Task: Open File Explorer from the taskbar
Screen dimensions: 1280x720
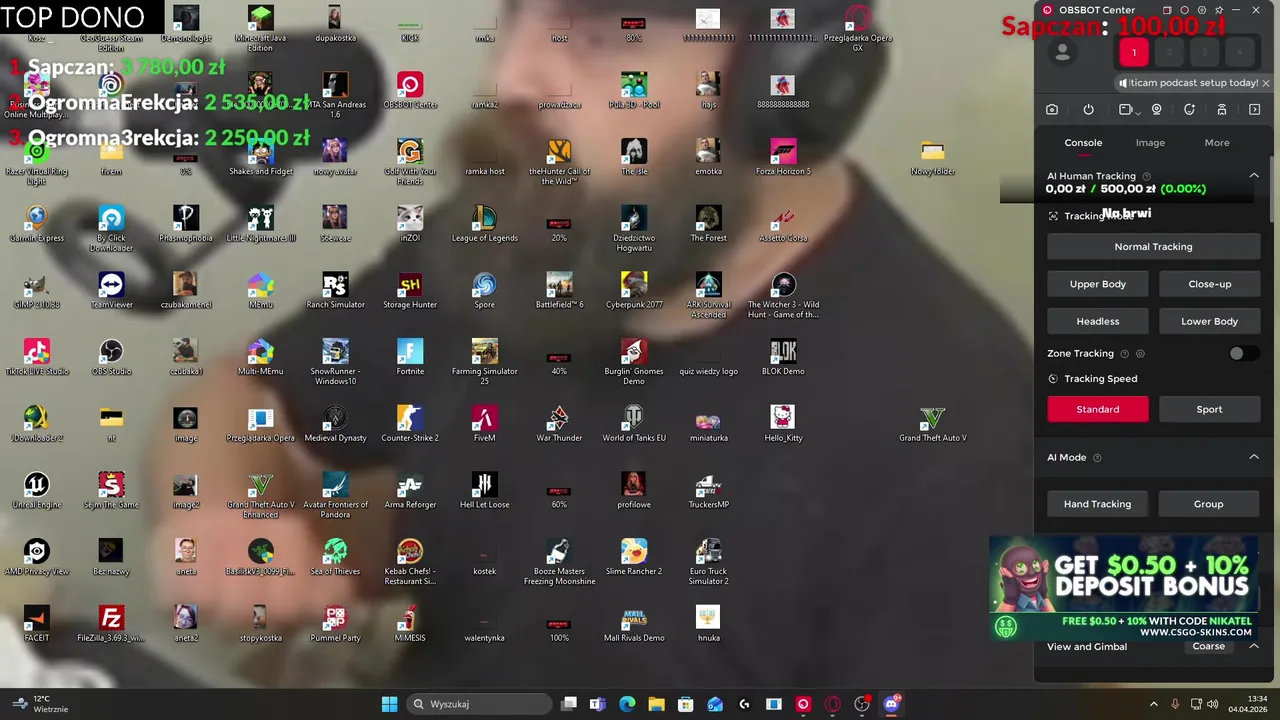Action: (x=656, y=704)
